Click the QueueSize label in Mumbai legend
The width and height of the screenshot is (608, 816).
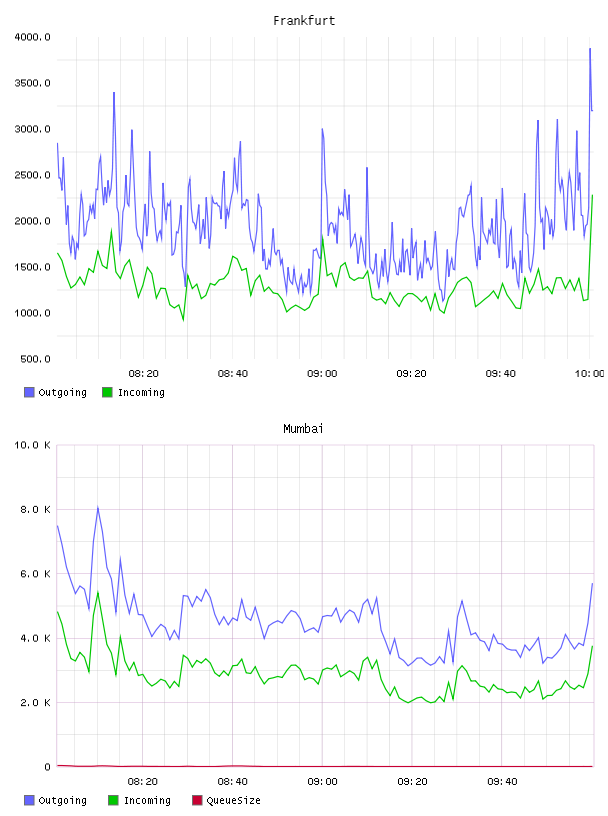click(233, 800)
